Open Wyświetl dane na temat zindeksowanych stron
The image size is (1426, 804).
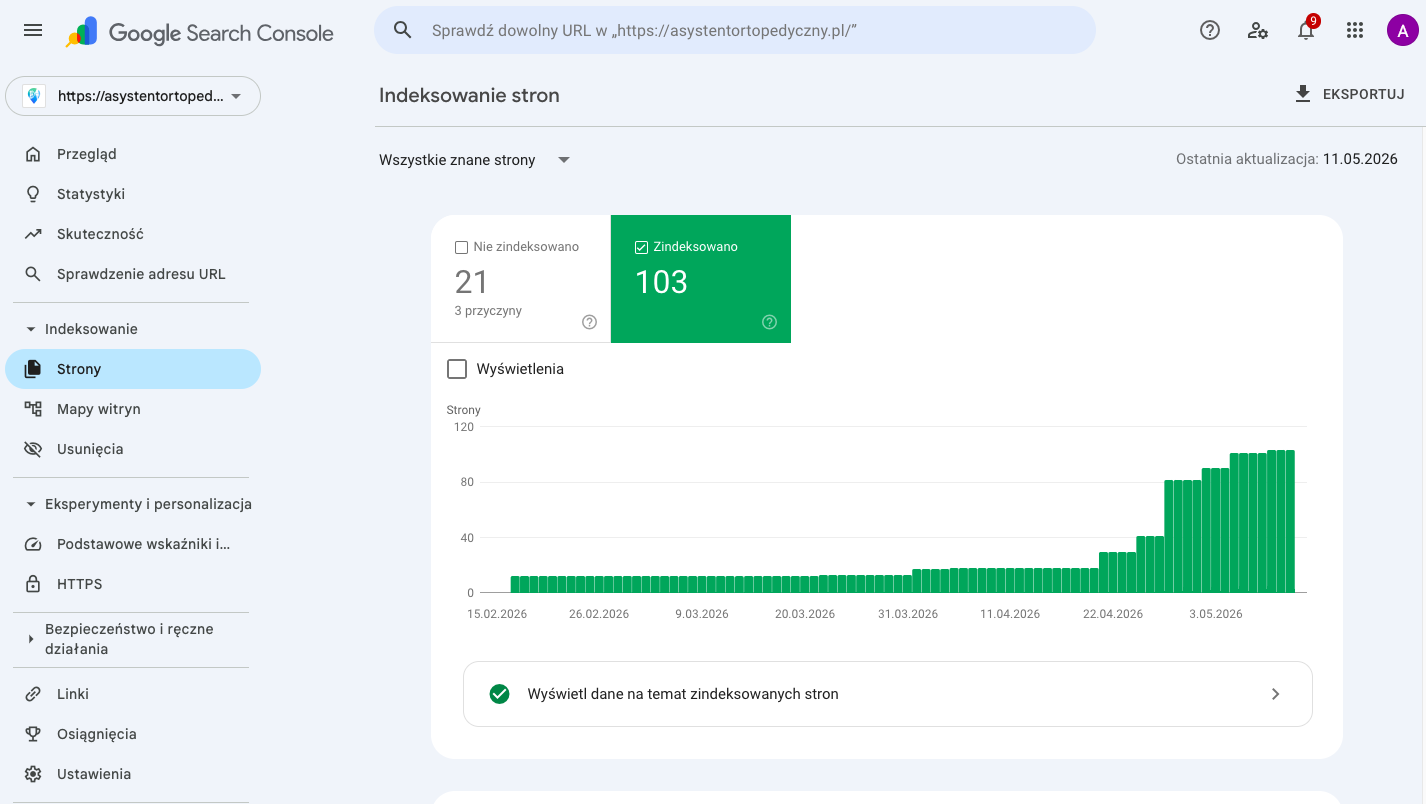click(x=888, y=694)
